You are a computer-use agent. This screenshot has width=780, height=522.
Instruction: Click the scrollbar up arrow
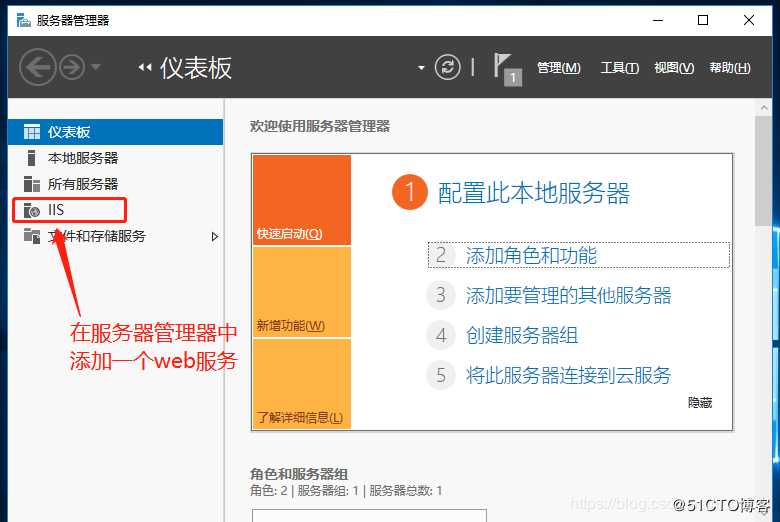point(764,107)
